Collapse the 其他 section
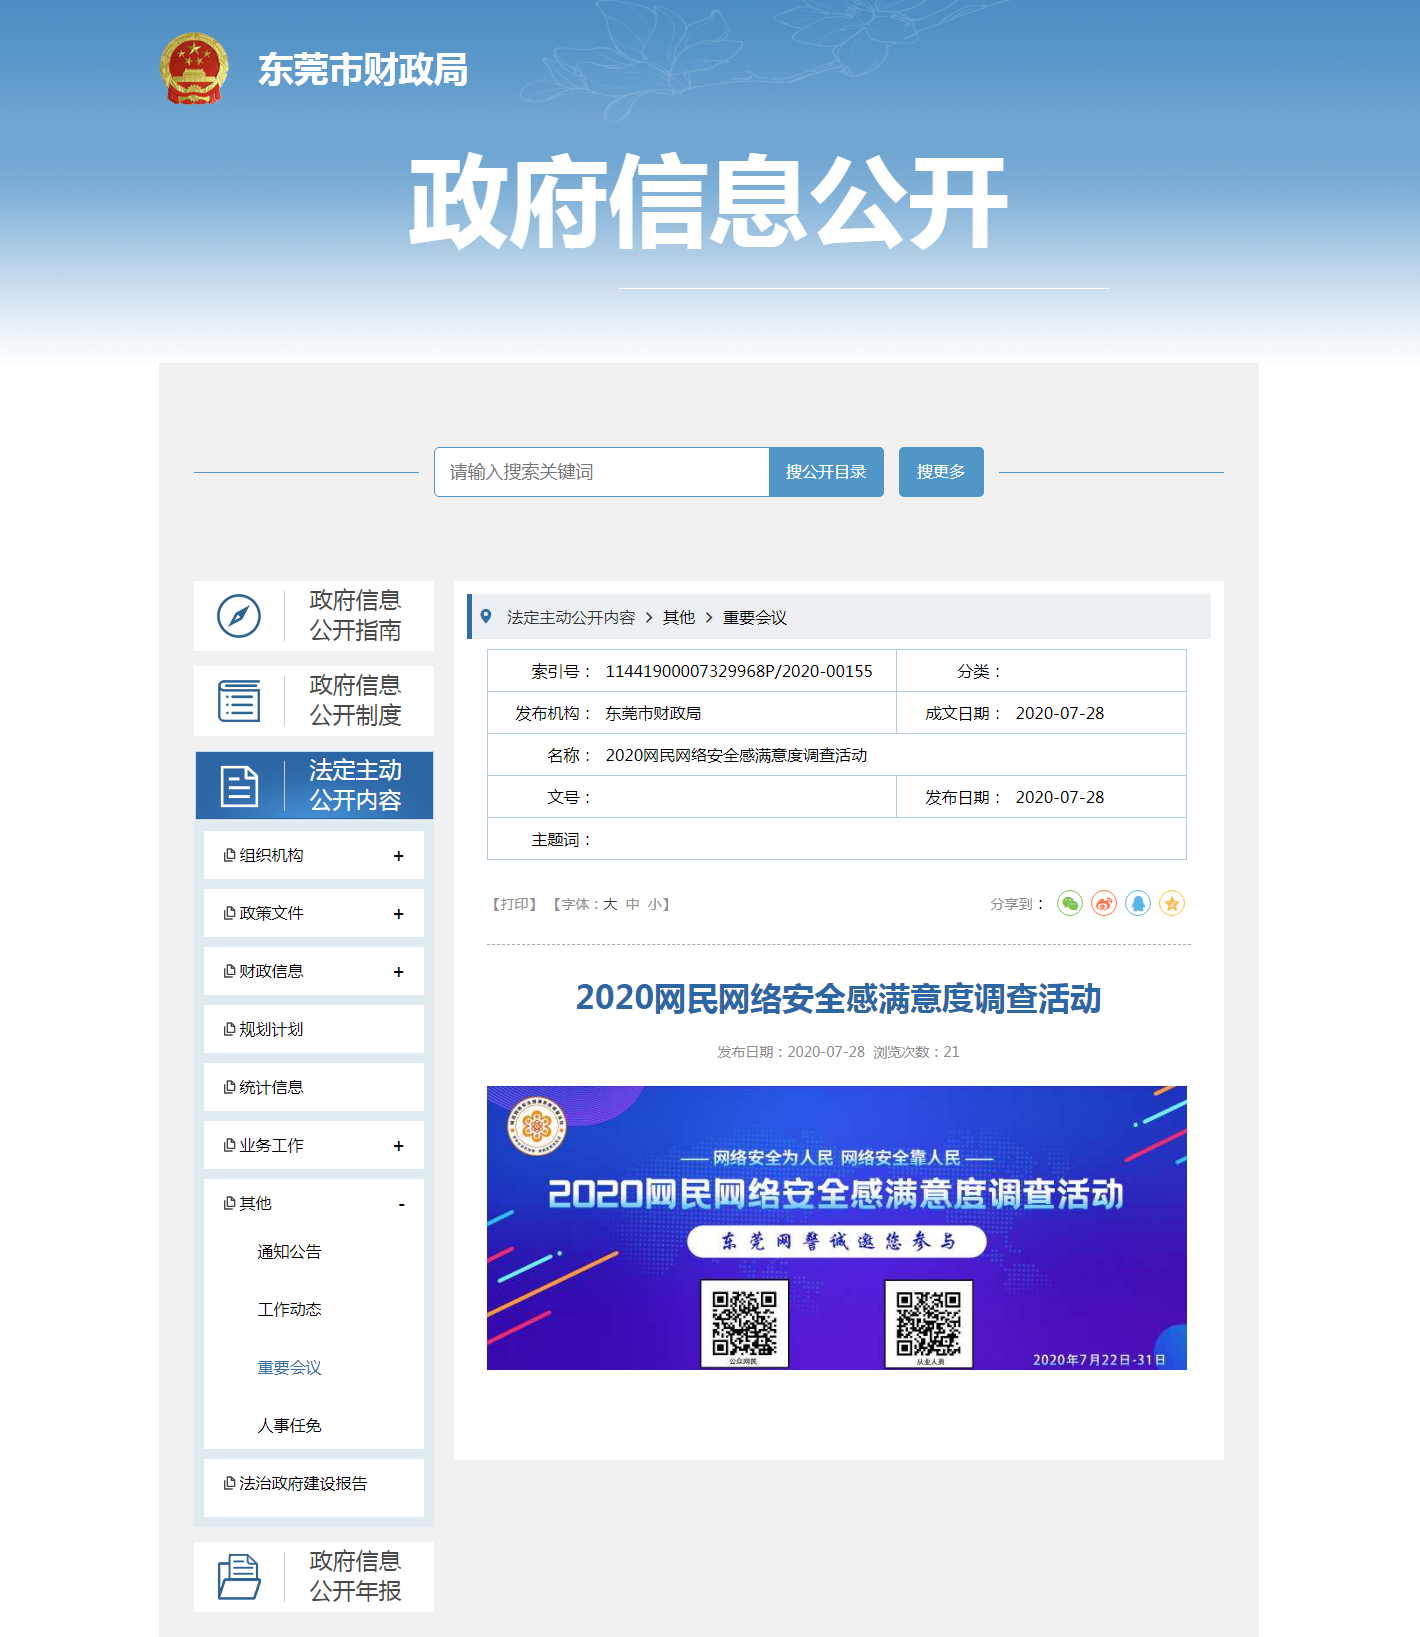The height and width of the screenshot is (1637, 1420). [x=401, y=1205]
